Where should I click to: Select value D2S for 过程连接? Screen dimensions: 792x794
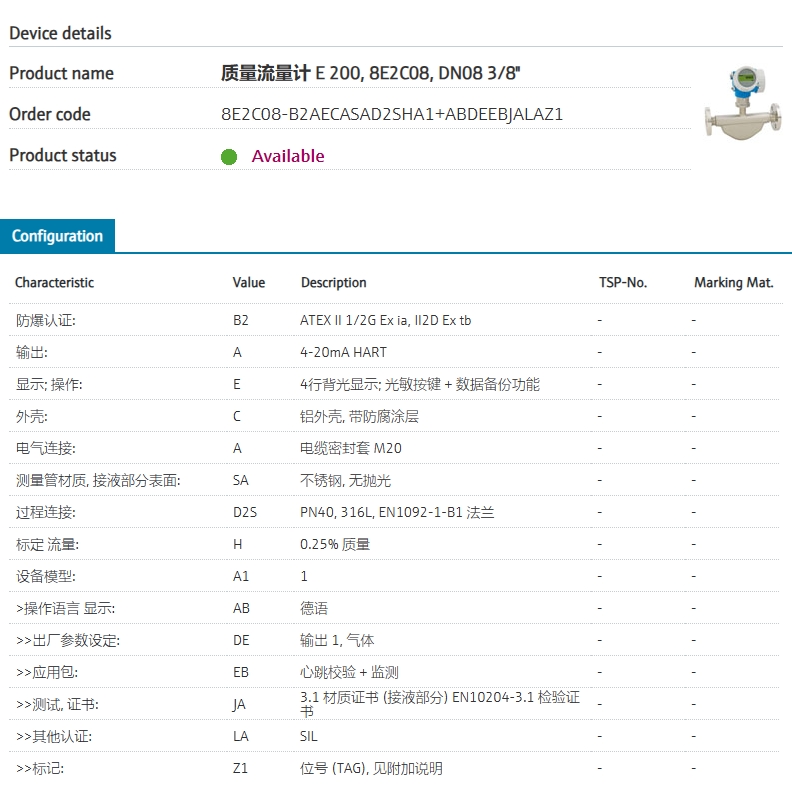click(245, 512)
